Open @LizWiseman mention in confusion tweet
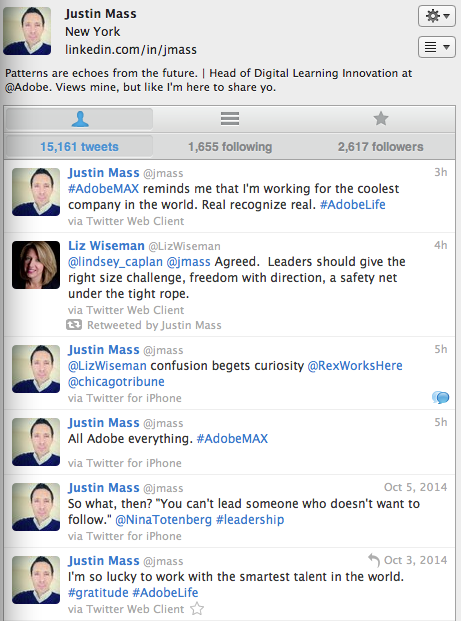Viewport: 461px width, 621px height. coord(107,366)
